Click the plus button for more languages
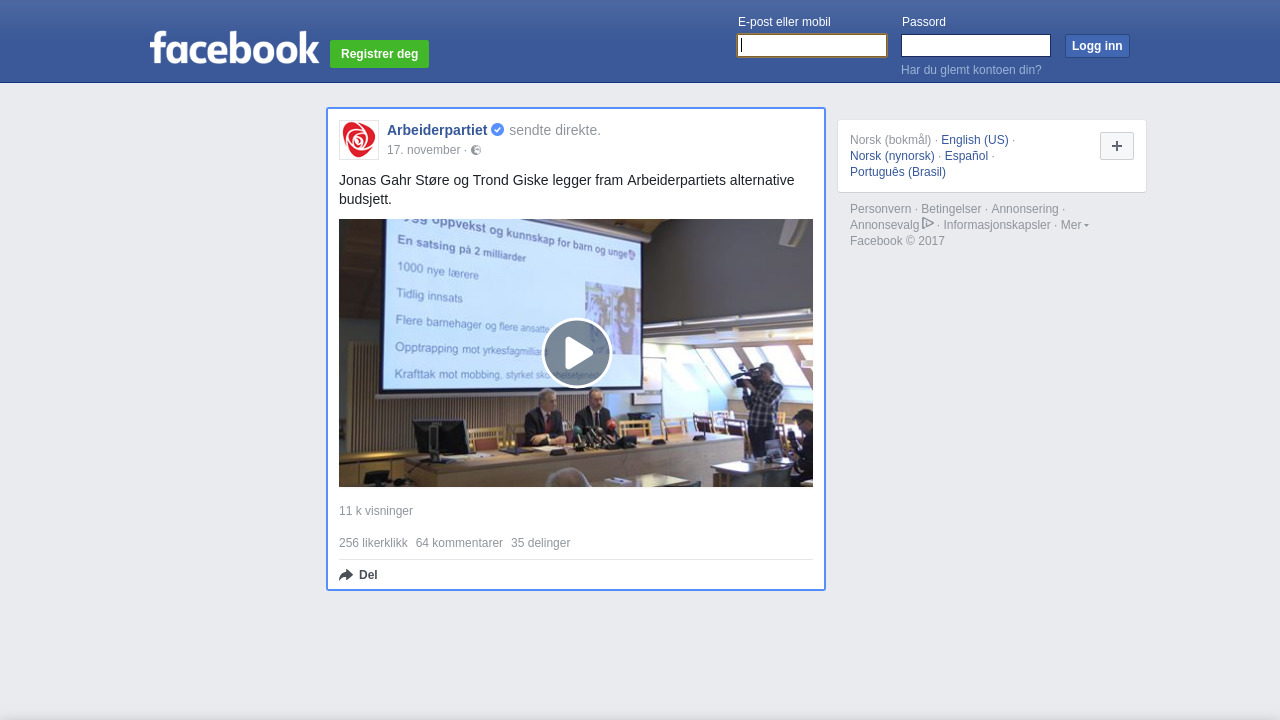This screenshot has height=720, width=1280. [x=1117, y=146]
